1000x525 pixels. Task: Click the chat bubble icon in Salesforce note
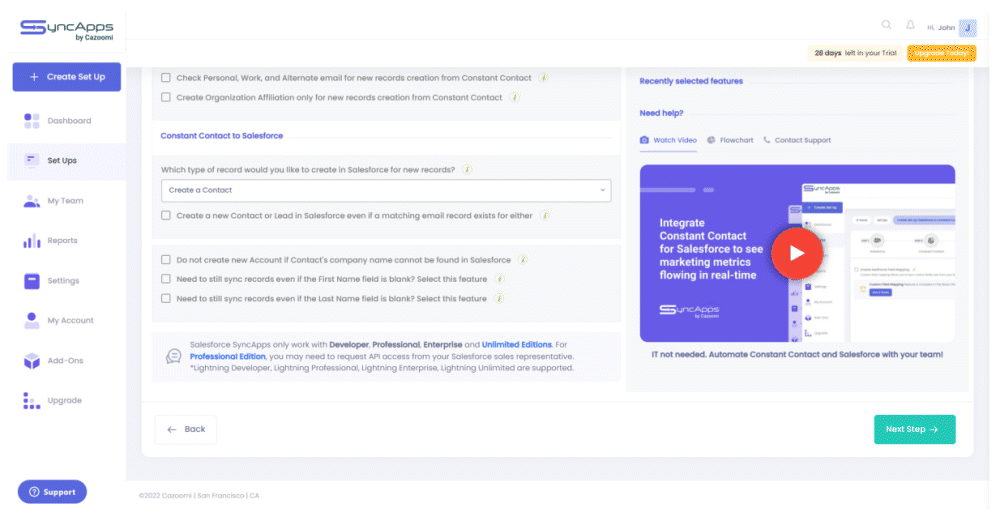pyautogui.click(x=173, y=357)
